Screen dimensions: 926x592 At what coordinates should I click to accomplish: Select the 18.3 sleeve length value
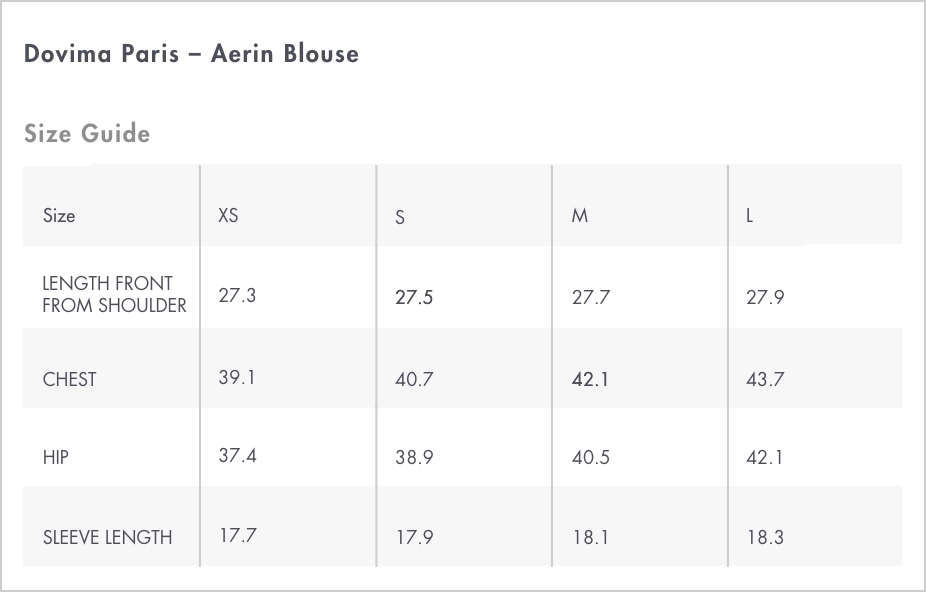(x=765, y=538)
